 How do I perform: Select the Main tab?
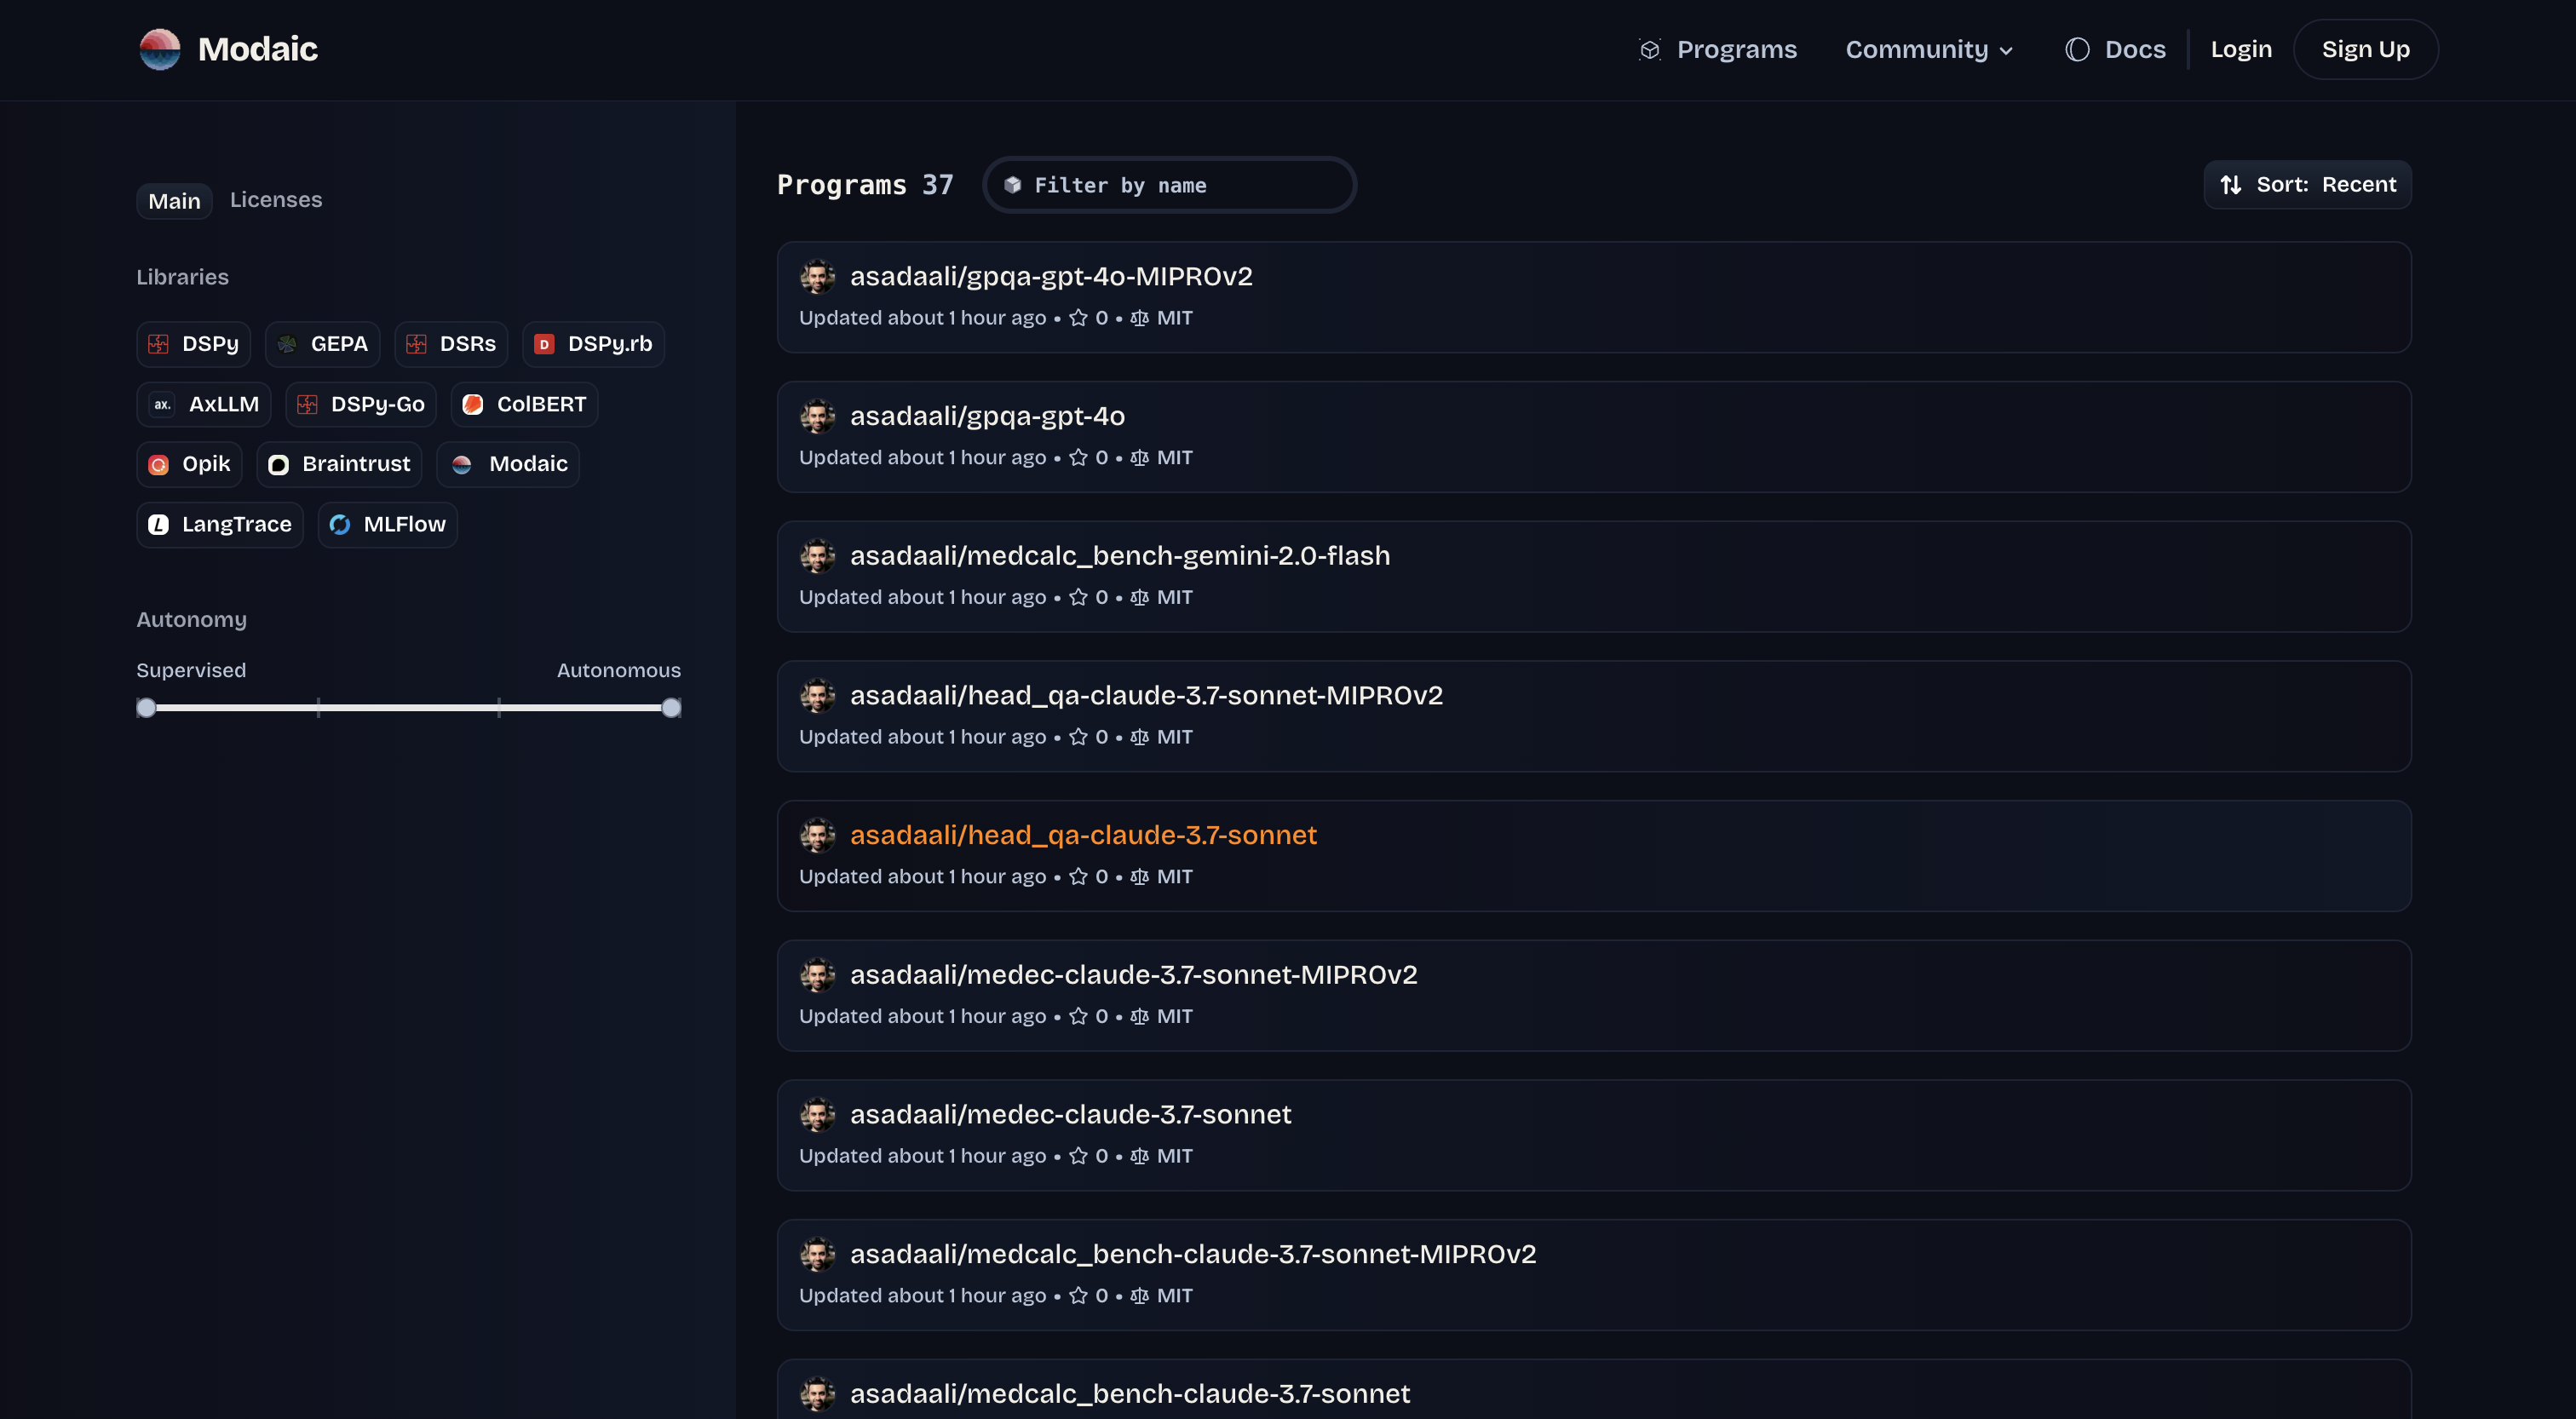click(x=174, y=201)
